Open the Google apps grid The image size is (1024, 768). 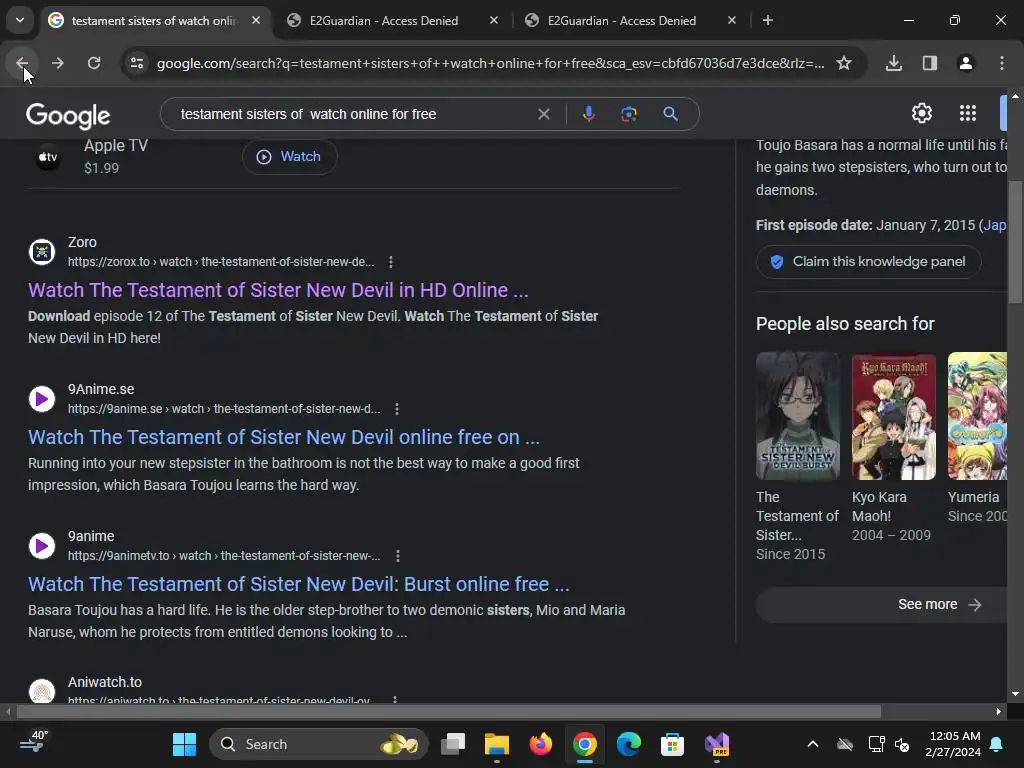click(x=968, y=113)
